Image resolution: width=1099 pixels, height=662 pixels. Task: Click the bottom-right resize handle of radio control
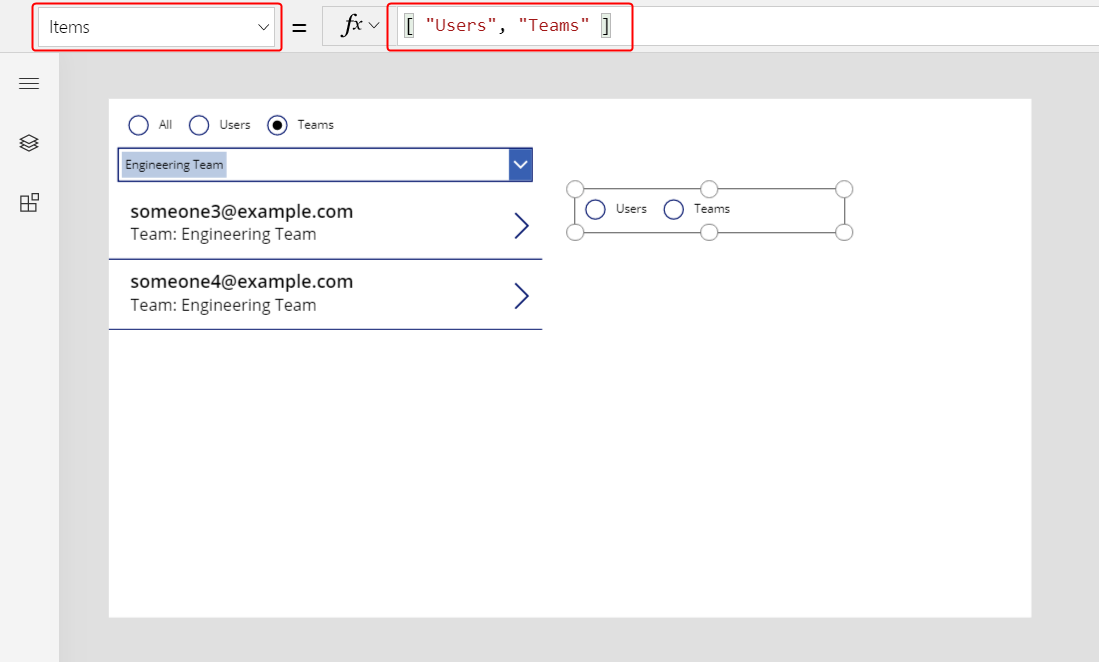(844, 233)
